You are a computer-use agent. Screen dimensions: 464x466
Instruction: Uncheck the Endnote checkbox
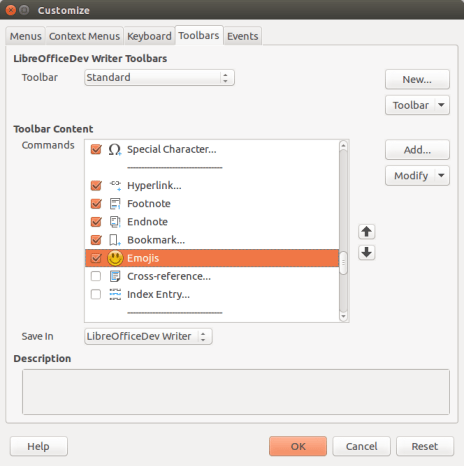pos(96,222)
